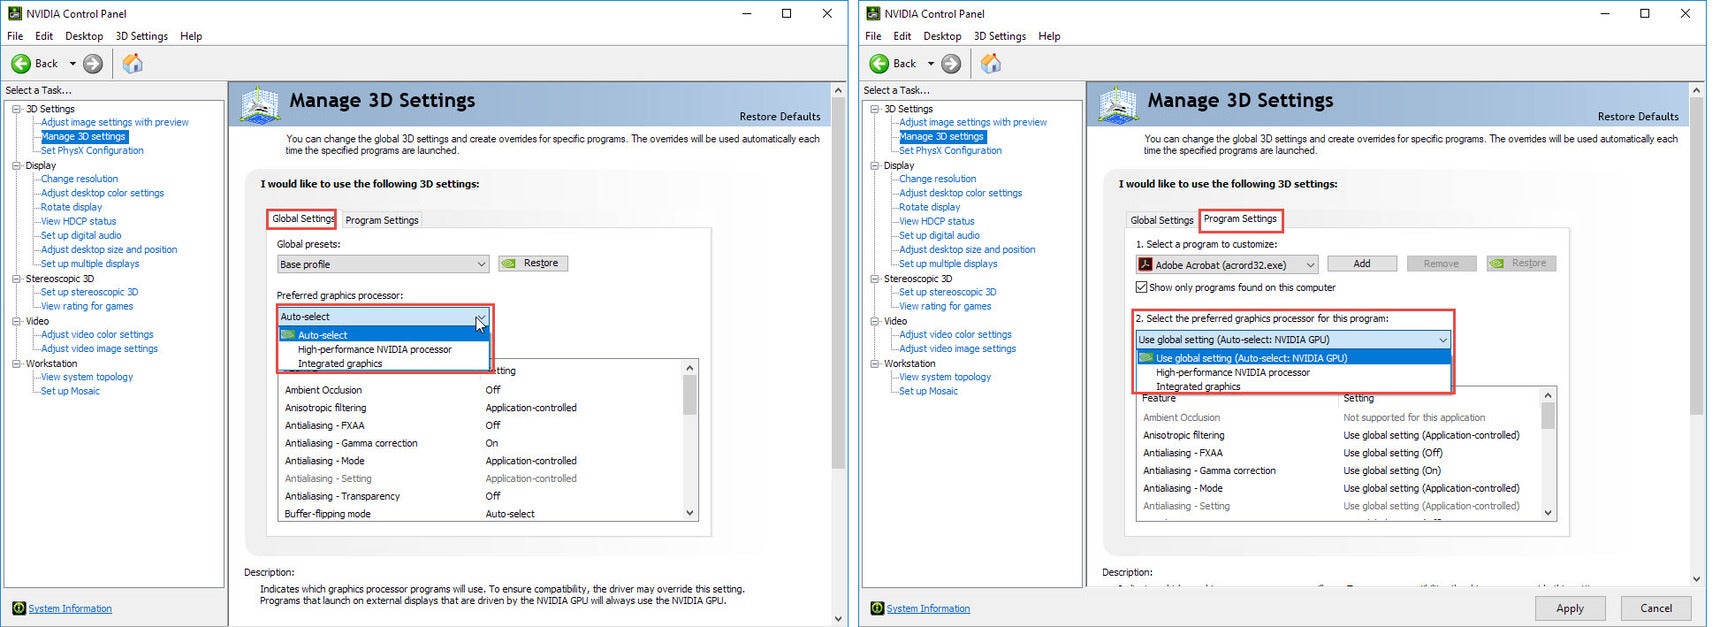Click Restore button beside Global presets

click(533, 263)
